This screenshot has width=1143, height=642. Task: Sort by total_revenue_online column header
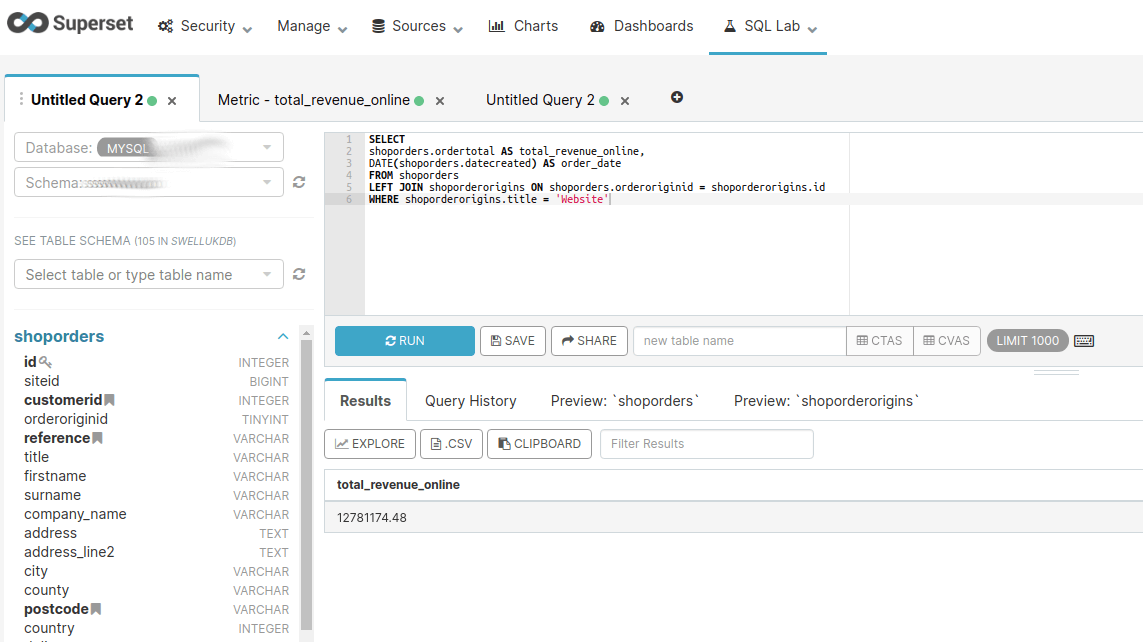(x=398, y=485)
